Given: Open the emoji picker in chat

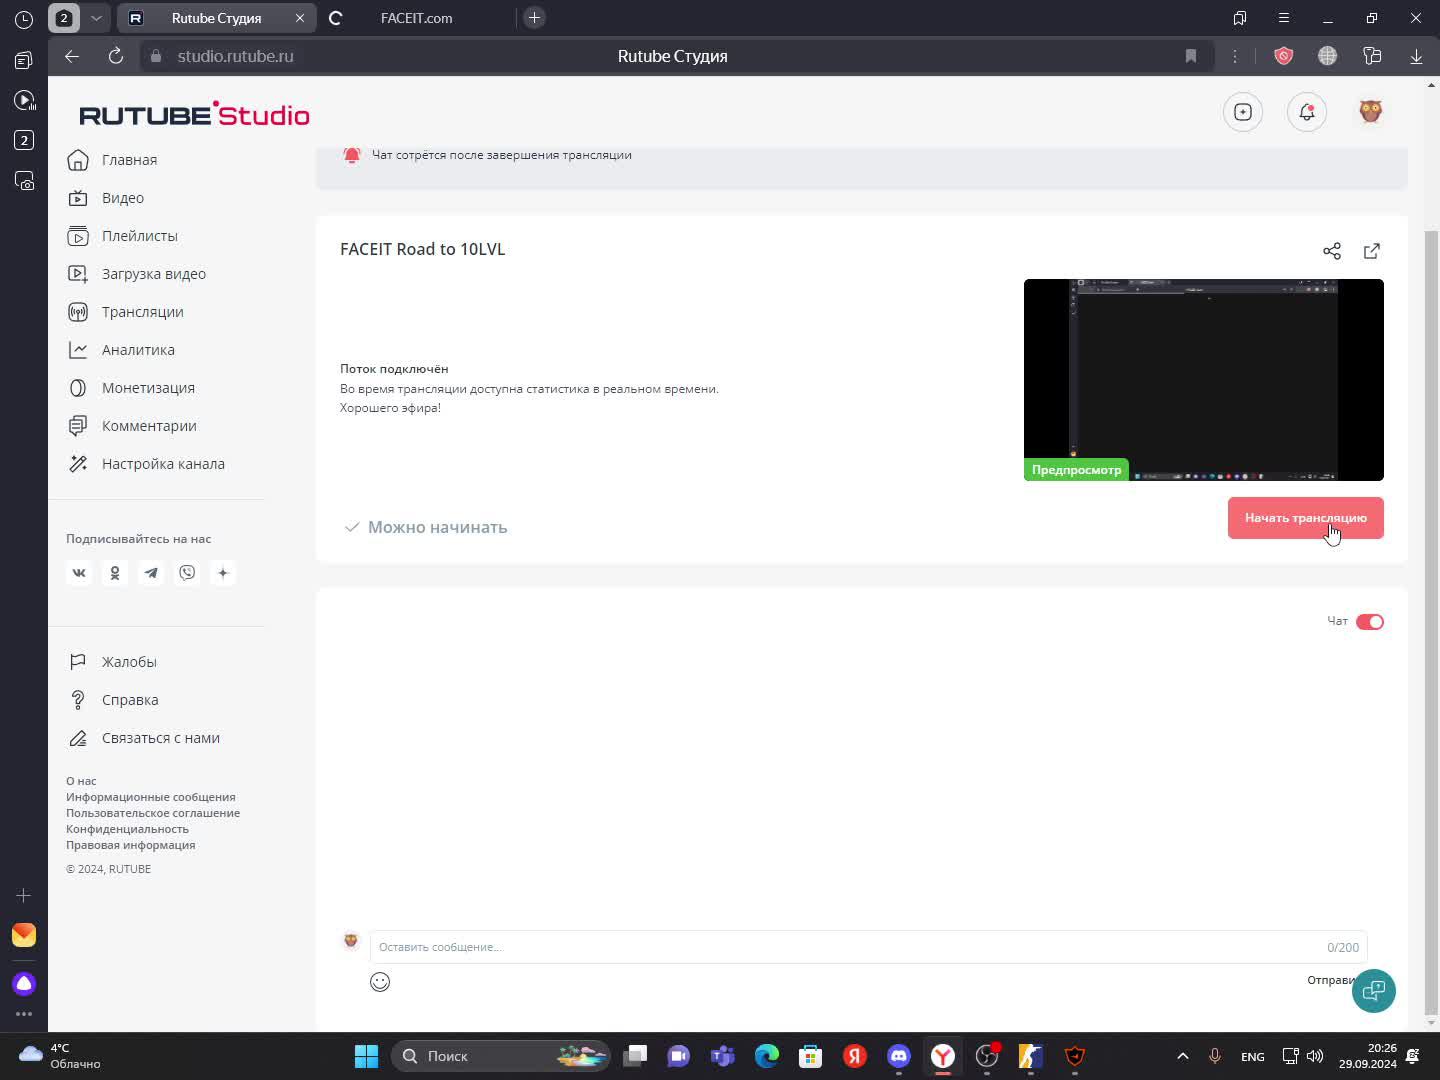Looking at the screenshot, I should pyautogui.click(x=380, y=982).
